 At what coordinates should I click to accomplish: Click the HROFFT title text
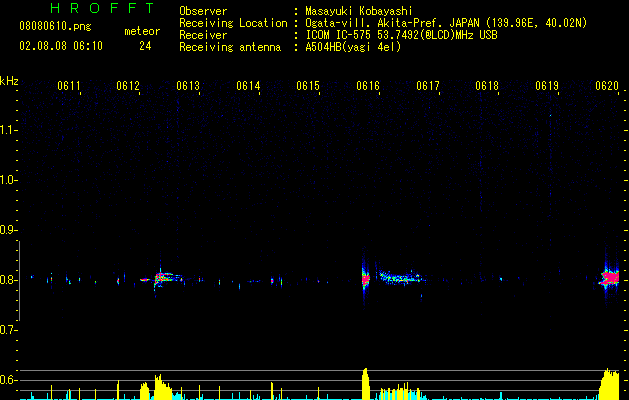tap(102, 8)
